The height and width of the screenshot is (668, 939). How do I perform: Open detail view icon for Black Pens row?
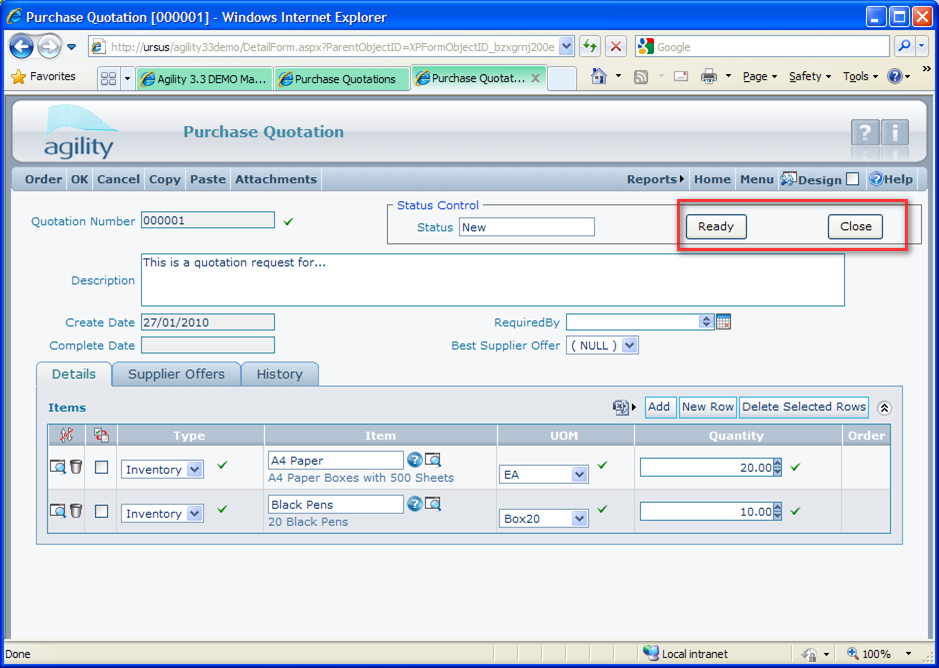(x=58, y=511)
